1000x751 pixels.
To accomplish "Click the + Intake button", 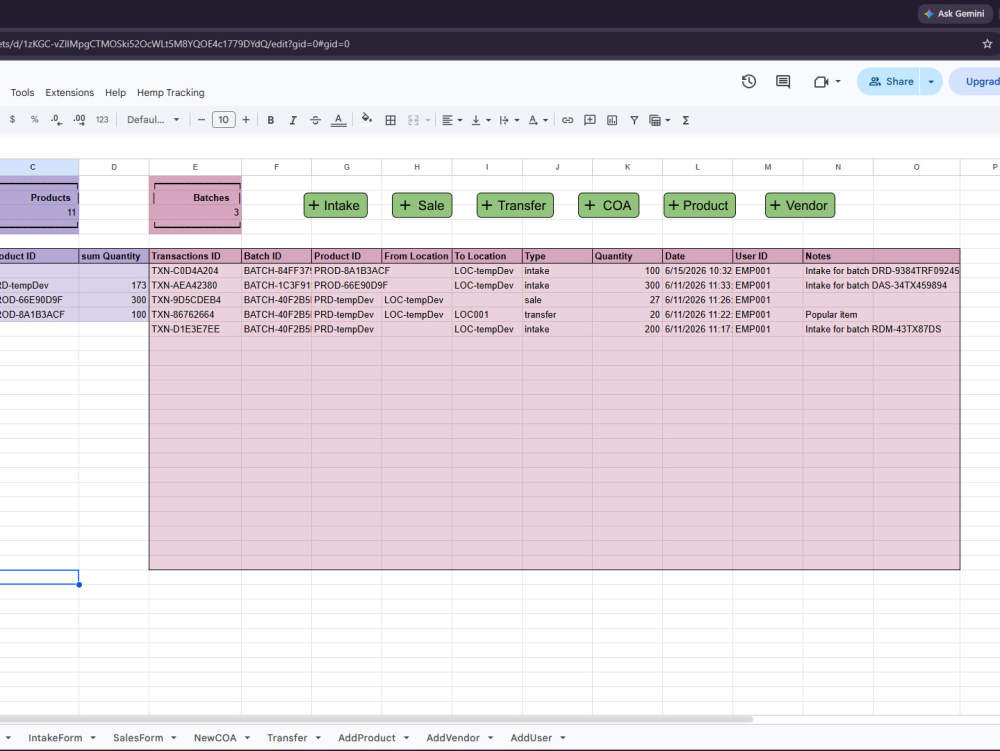I will (335, 205).
